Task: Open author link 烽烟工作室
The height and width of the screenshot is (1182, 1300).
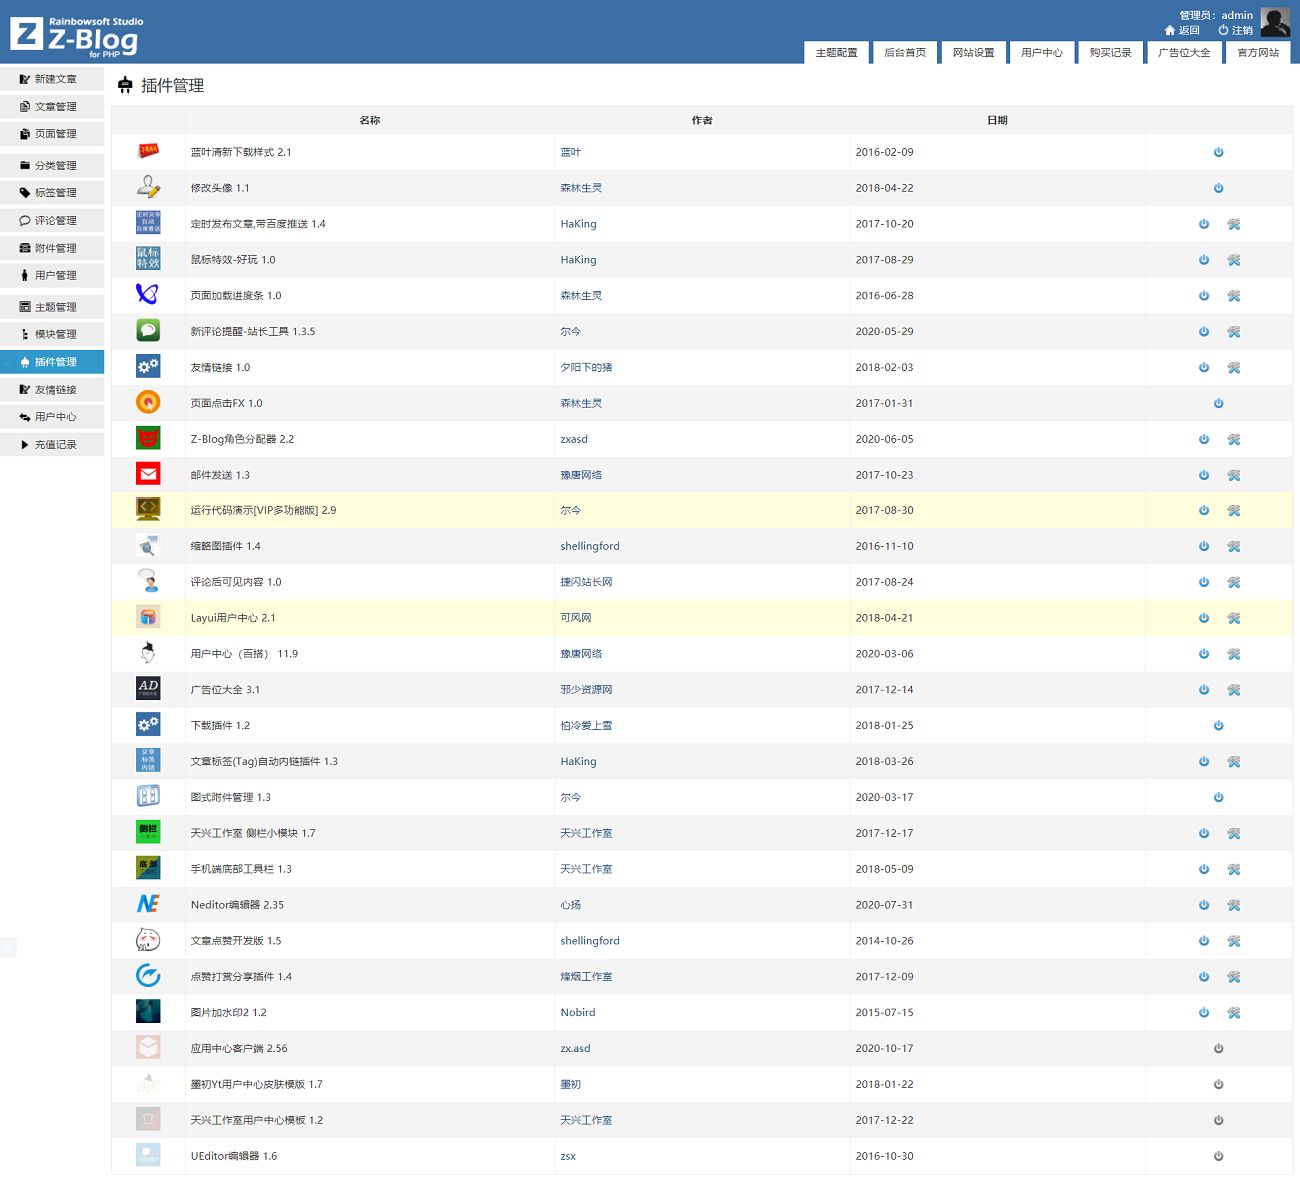Action: (586, 977)
